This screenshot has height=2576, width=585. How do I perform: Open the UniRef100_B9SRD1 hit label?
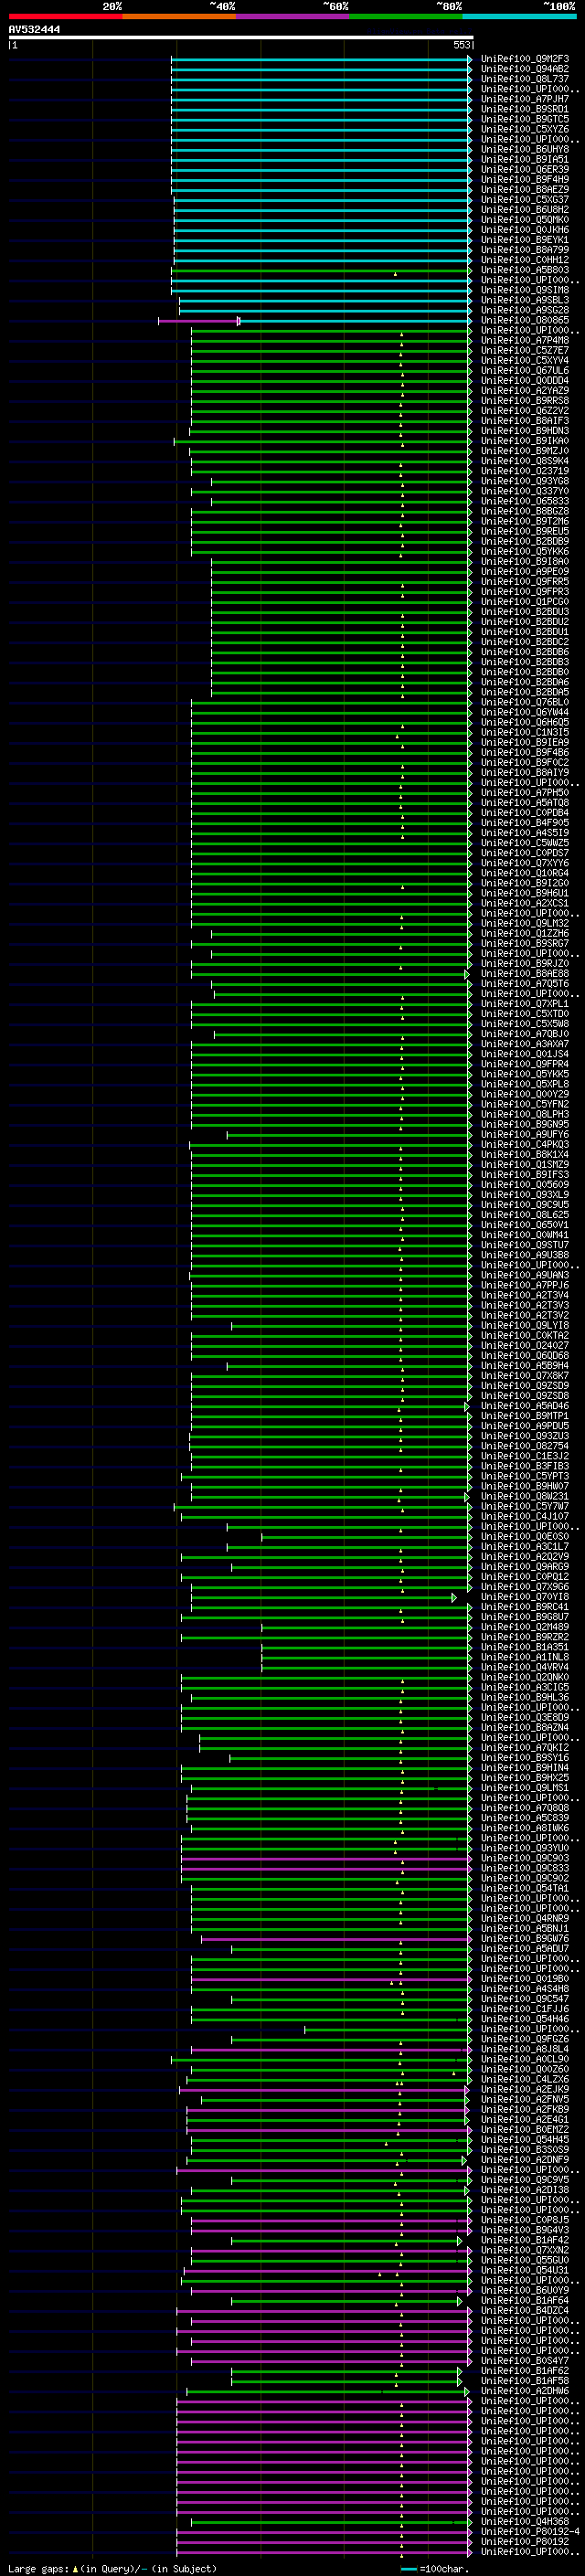[525, 109]
